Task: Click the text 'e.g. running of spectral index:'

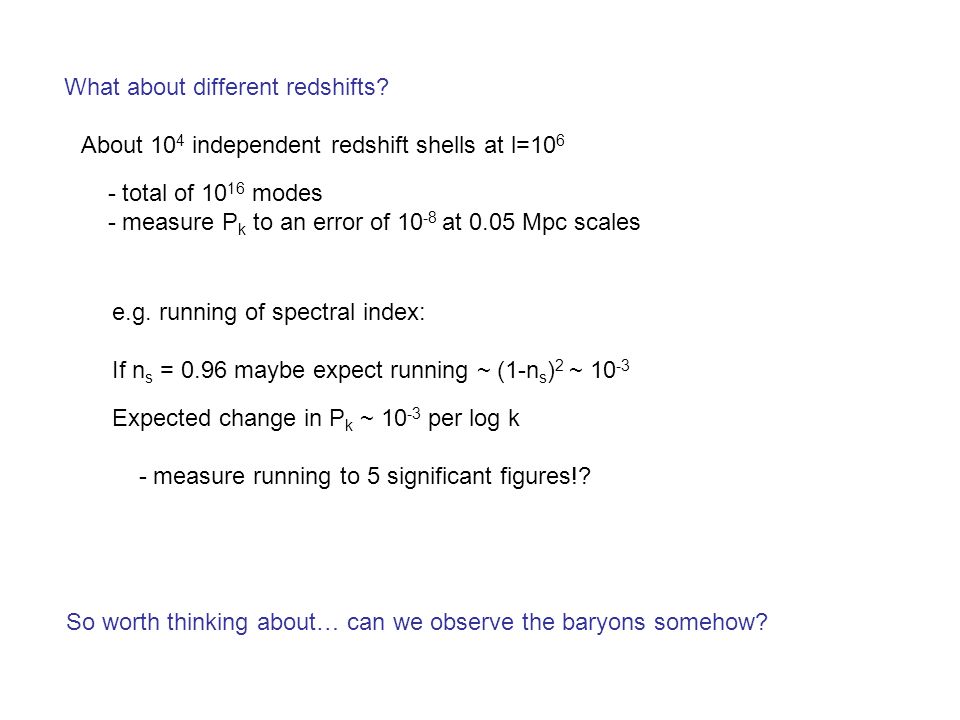Action: 268,313
